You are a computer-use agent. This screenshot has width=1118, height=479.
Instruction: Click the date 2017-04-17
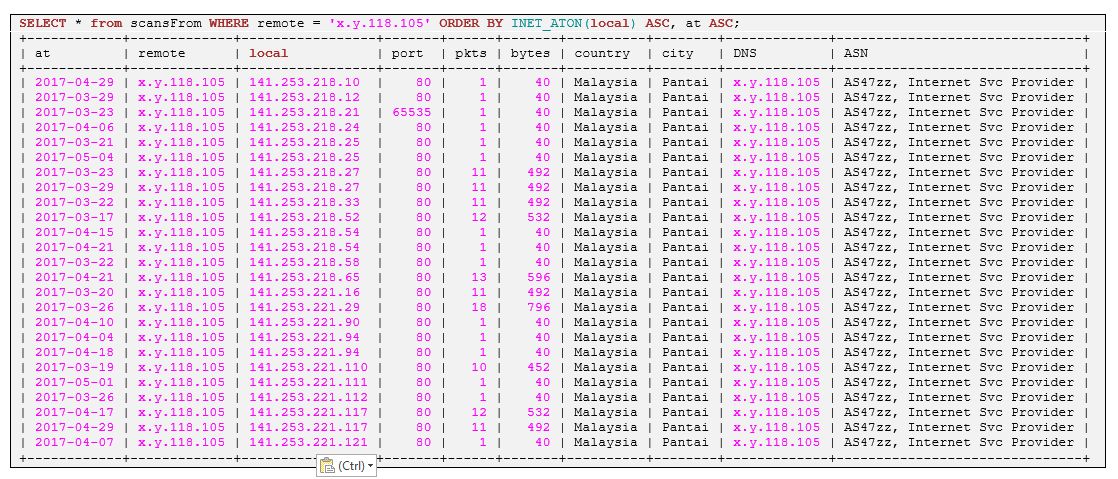(x=74, y=412)
